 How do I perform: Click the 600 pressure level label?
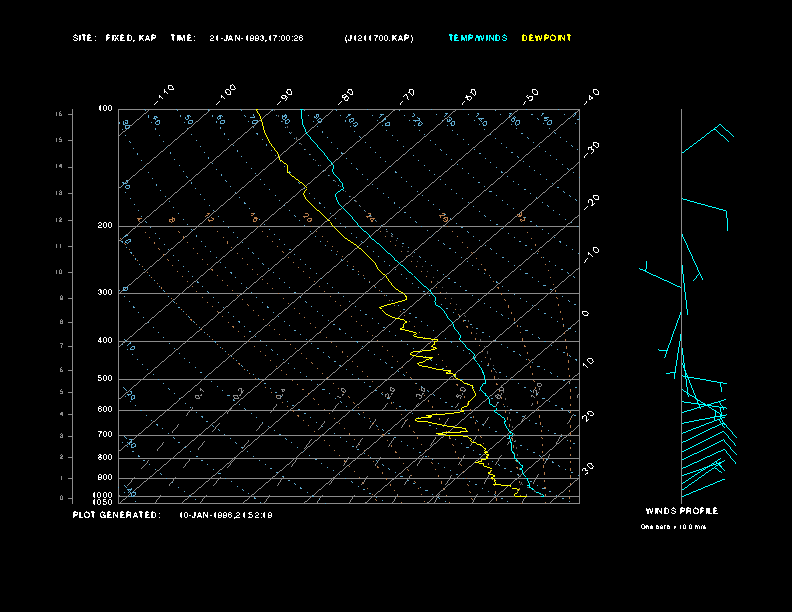[105, 410]
